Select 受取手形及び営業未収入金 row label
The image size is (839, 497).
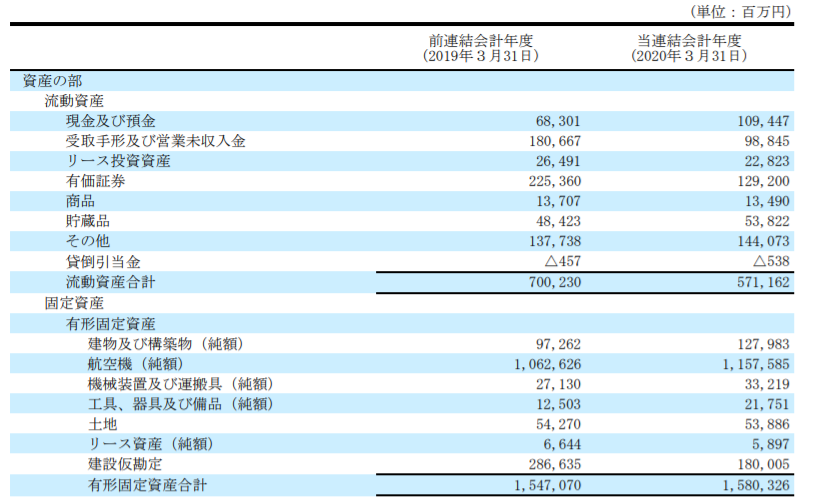pos(155,141)
